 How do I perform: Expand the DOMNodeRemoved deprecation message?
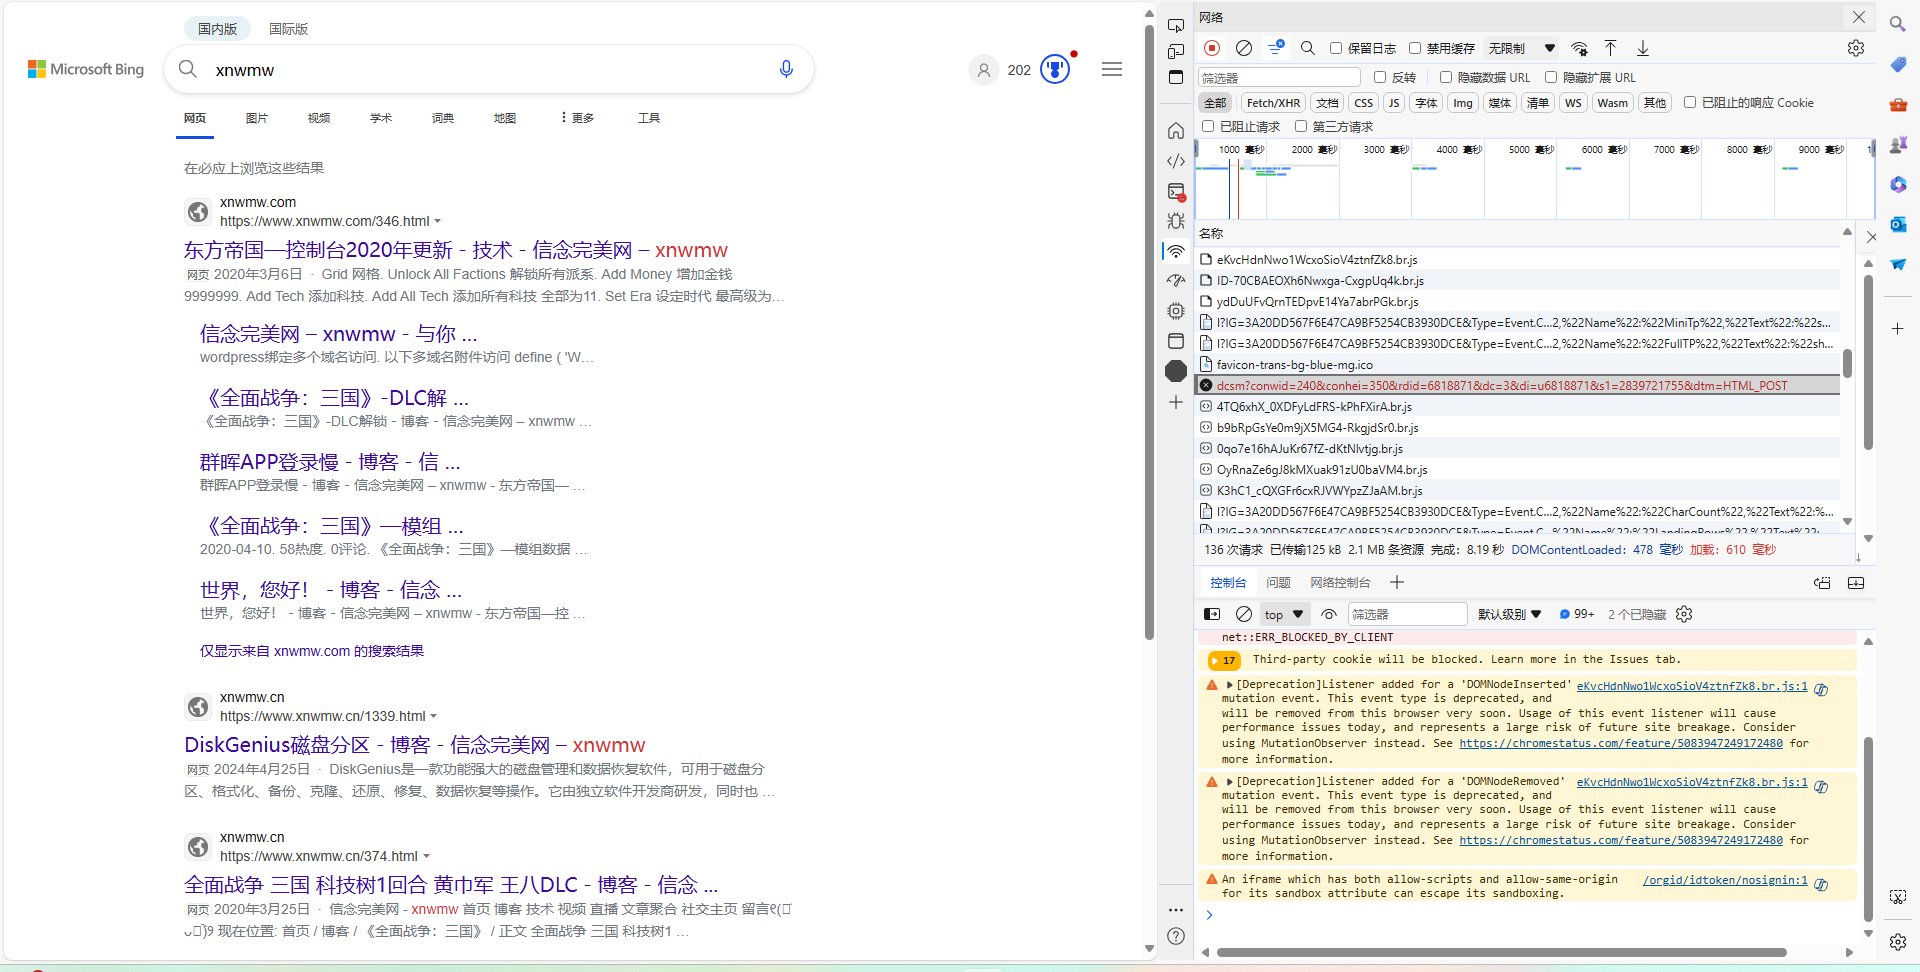1230,782
